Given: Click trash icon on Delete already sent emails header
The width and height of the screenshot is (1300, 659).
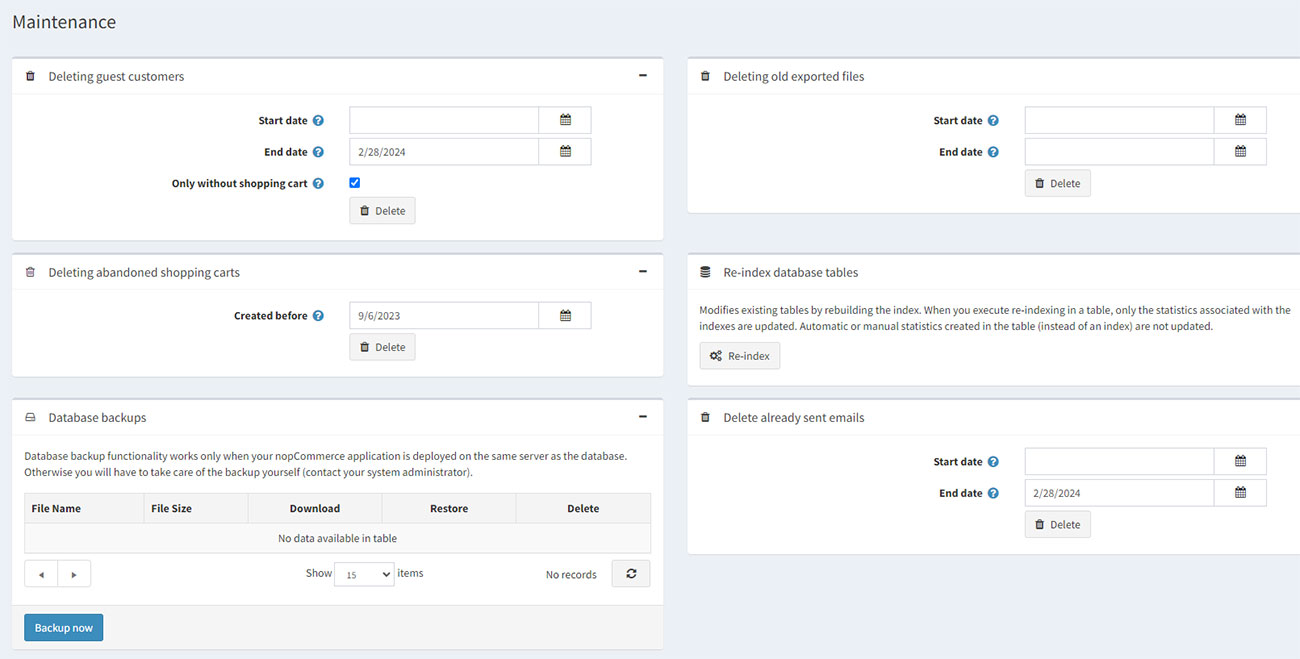Looking at the screenshot, I should (705, 417).
